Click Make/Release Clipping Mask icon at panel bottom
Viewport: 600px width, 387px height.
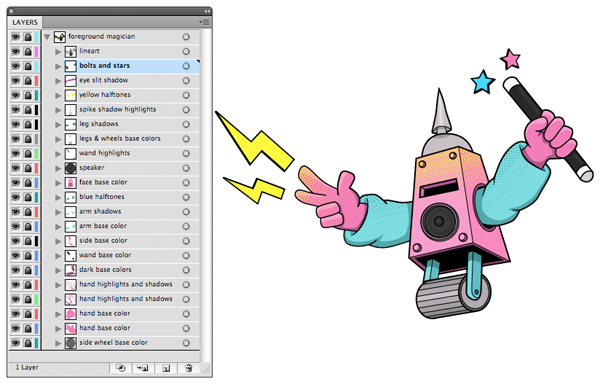[x=121, y=368]
